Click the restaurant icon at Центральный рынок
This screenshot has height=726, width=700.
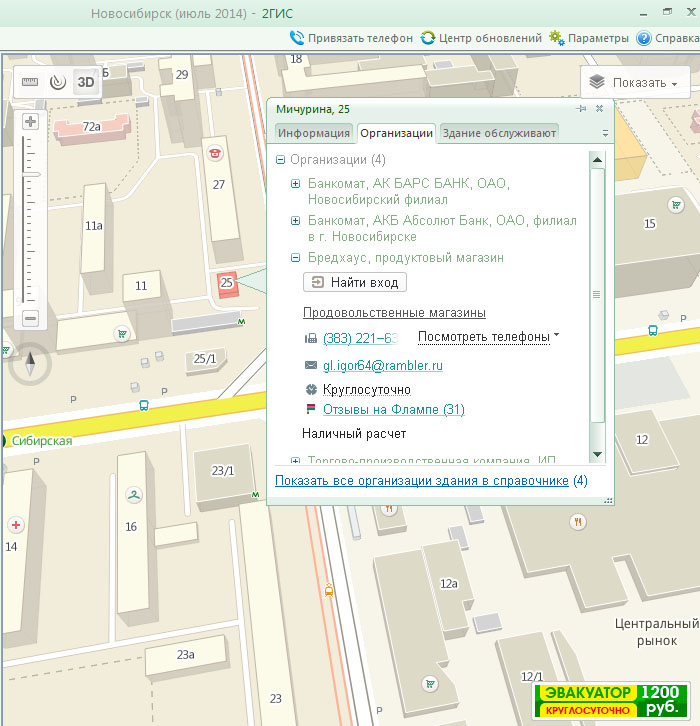click(577, 522)
